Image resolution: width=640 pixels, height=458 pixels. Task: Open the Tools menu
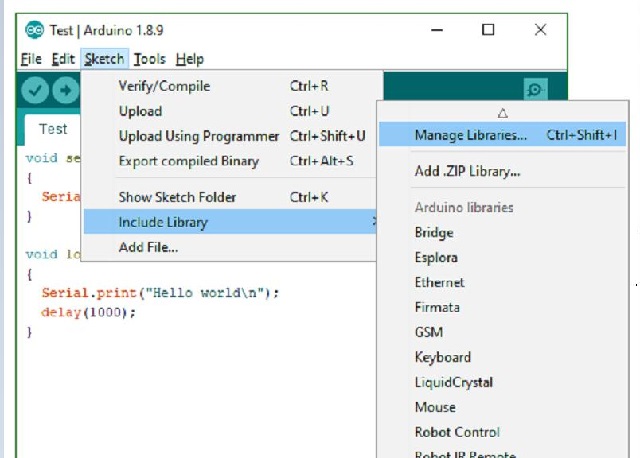coord(150,59)
